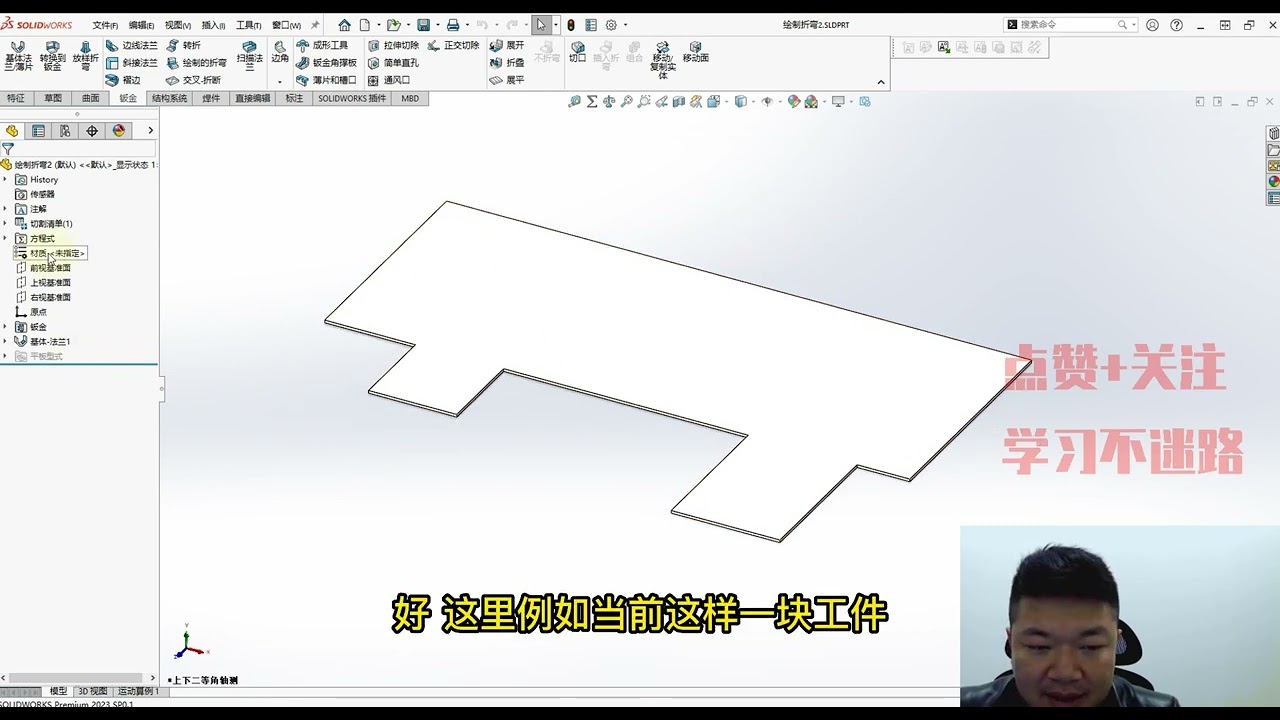Open the Window (窗口) menu

(x=286, y=25)
